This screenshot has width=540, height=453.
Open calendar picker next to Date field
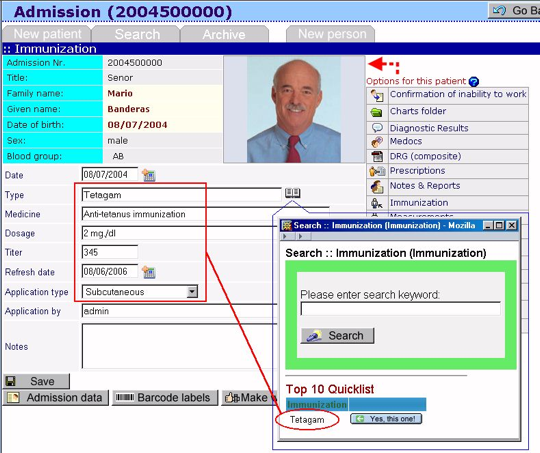(149, 175)
